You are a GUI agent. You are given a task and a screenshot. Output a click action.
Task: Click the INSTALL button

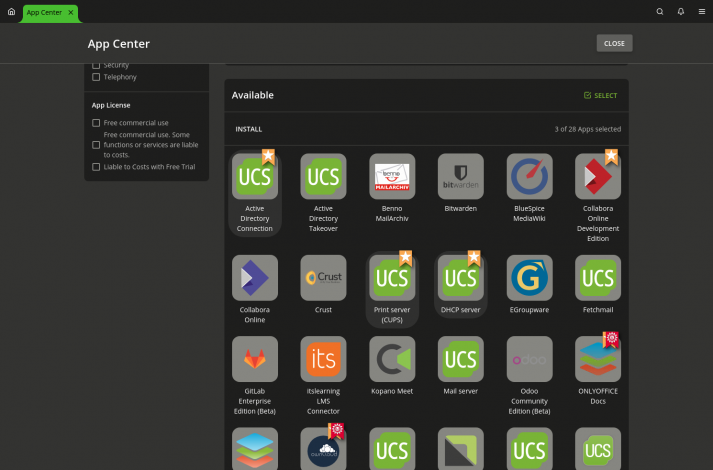(x=249, y=129)
